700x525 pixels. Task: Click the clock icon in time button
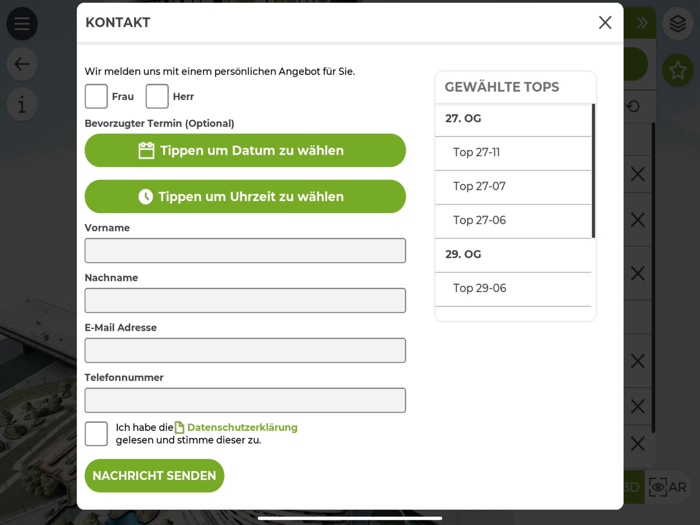(146, 196)
